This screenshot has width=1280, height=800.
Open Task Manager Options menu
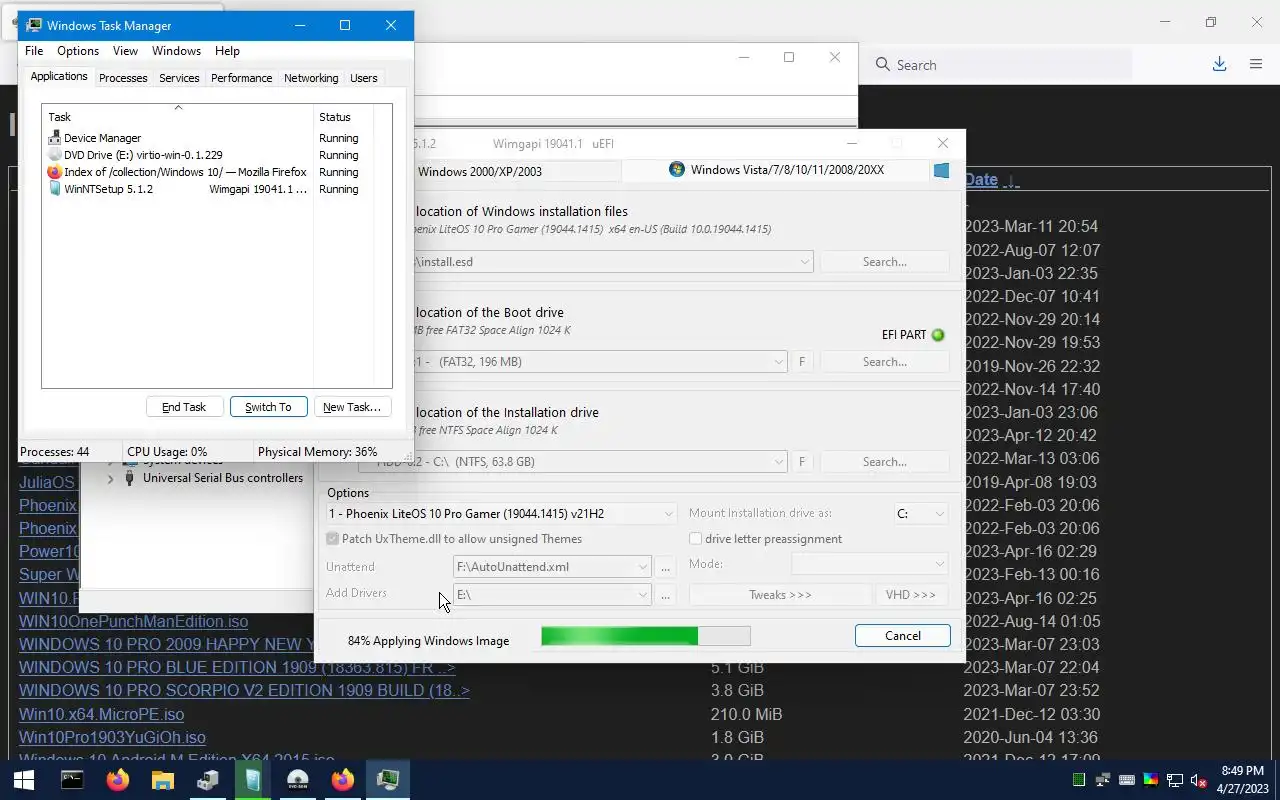[x=78, y=51]
